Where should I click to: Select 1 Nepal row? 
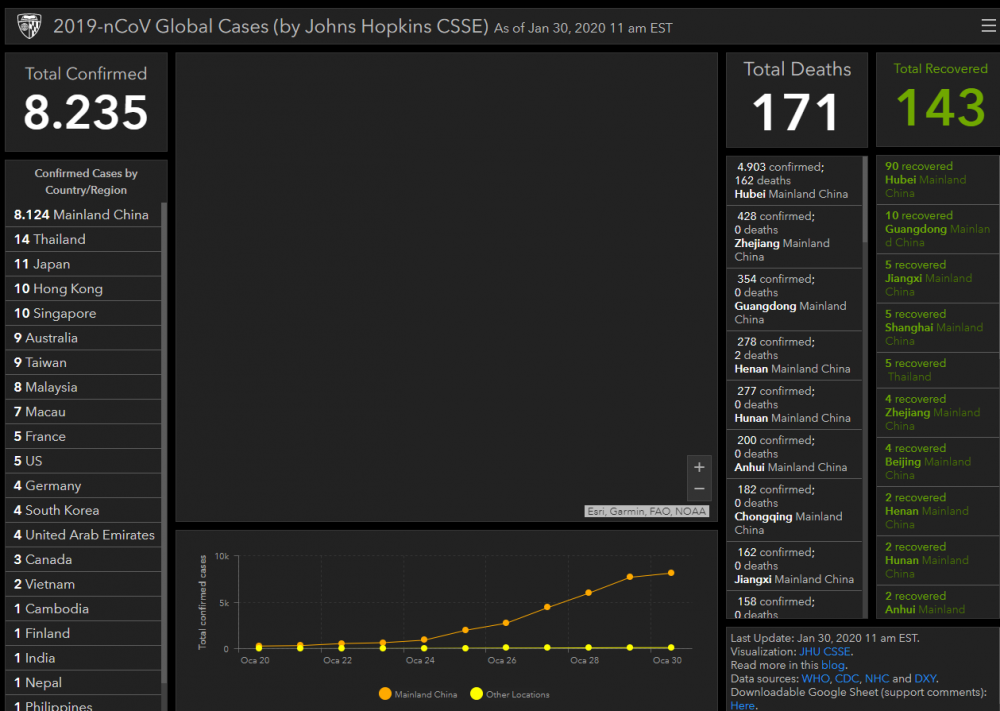83,682
